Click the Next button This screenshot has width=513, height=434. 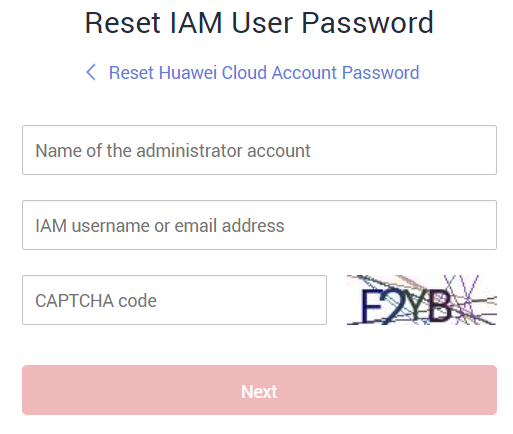point(259,390)
